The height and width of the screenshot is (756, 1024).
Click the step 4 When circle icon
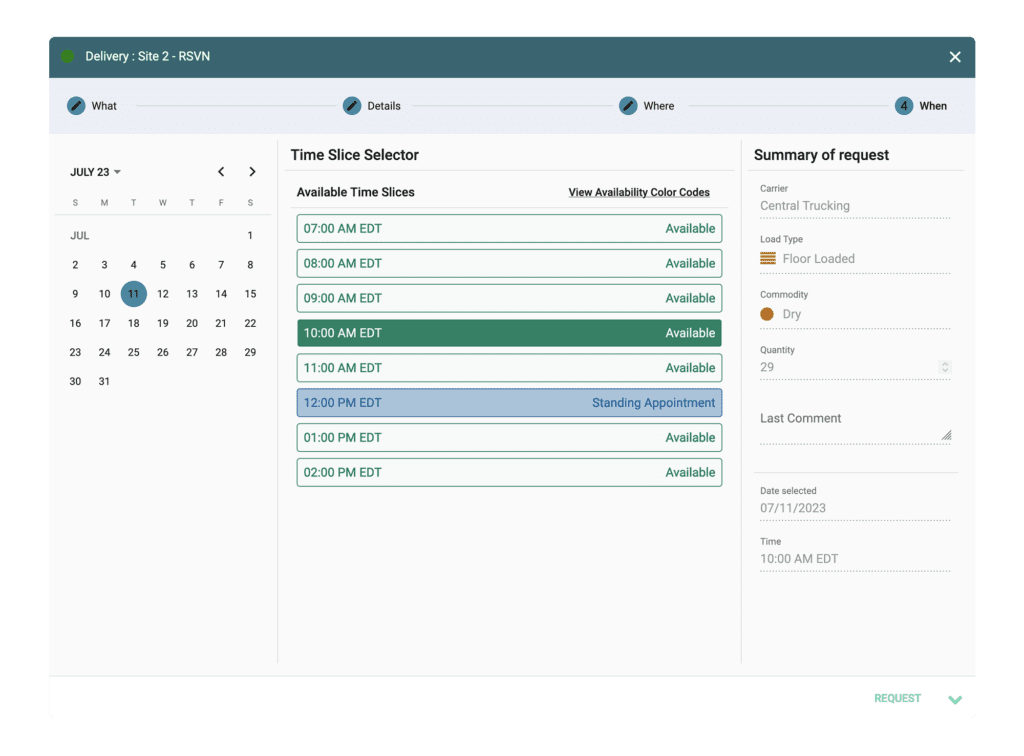click(904, 106)
